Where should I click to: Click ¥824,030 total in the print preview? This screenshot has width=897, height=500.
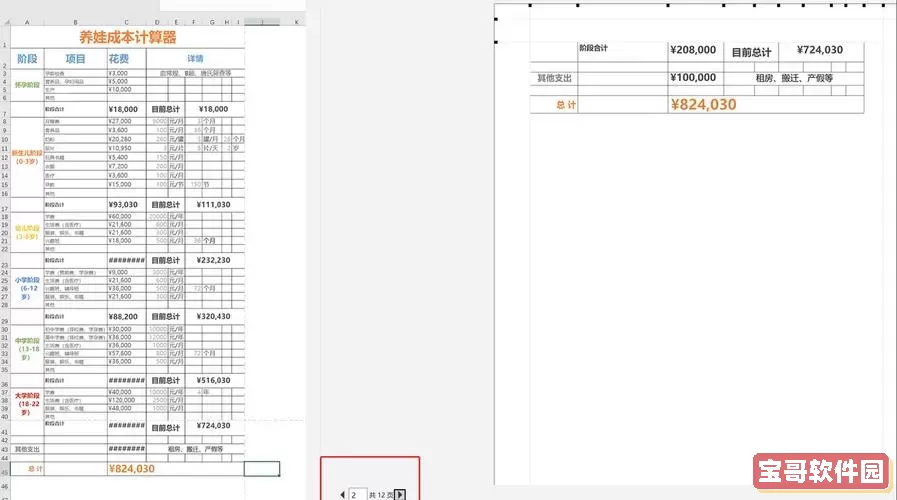pyautogui.click(x=704, y=105)
